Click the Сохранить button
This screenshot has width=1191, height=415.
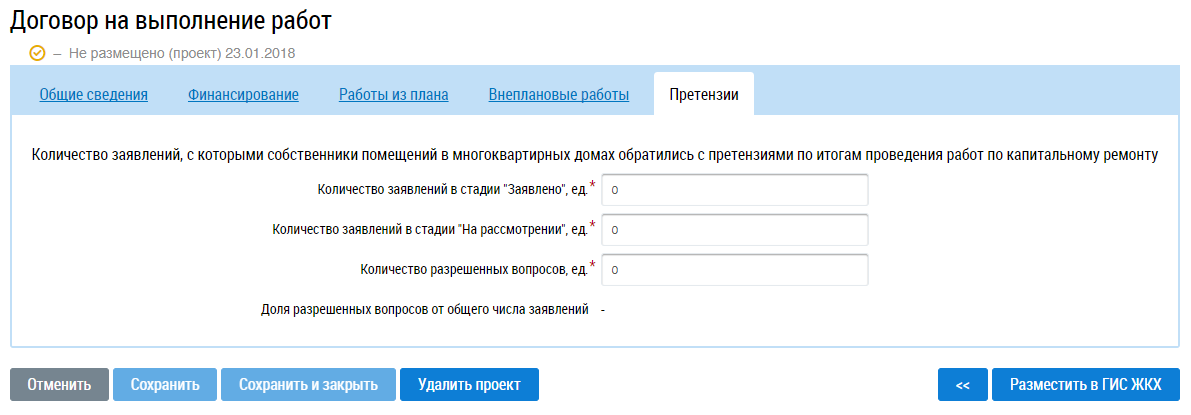163,384
